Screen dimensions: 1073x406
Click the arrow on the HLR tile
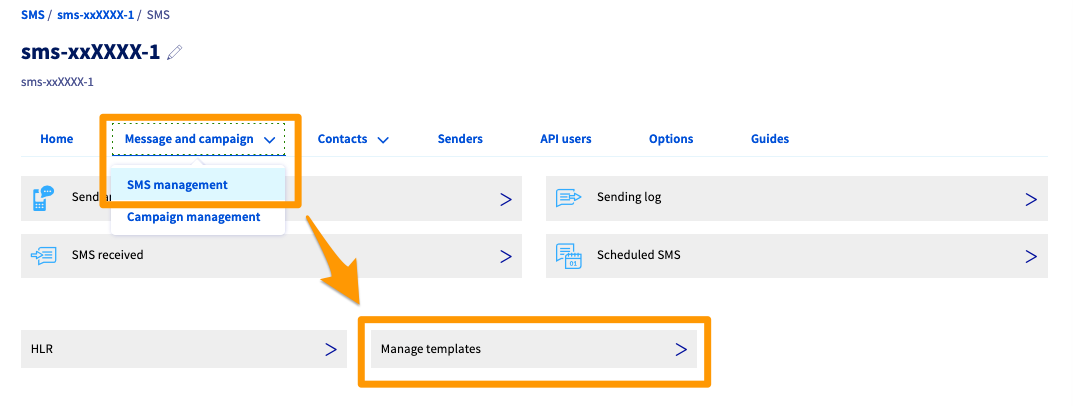point(330,349)
